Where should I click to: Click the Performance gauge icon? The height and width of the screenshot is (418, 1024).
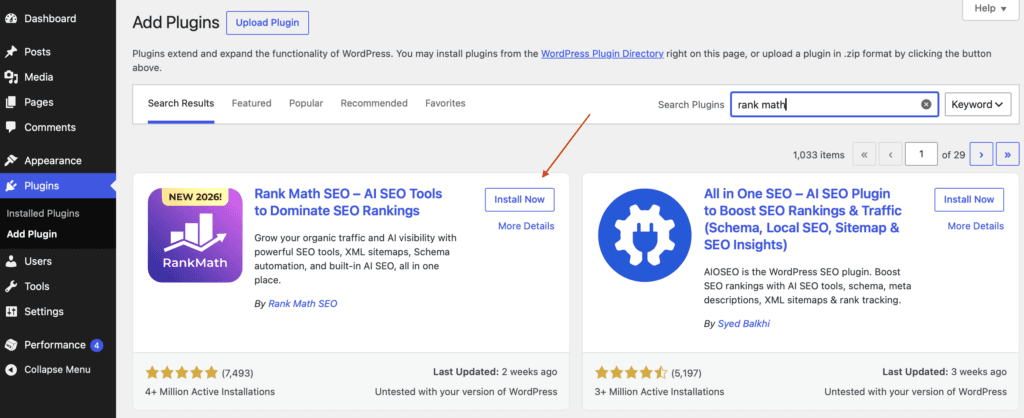pos(10,345)
